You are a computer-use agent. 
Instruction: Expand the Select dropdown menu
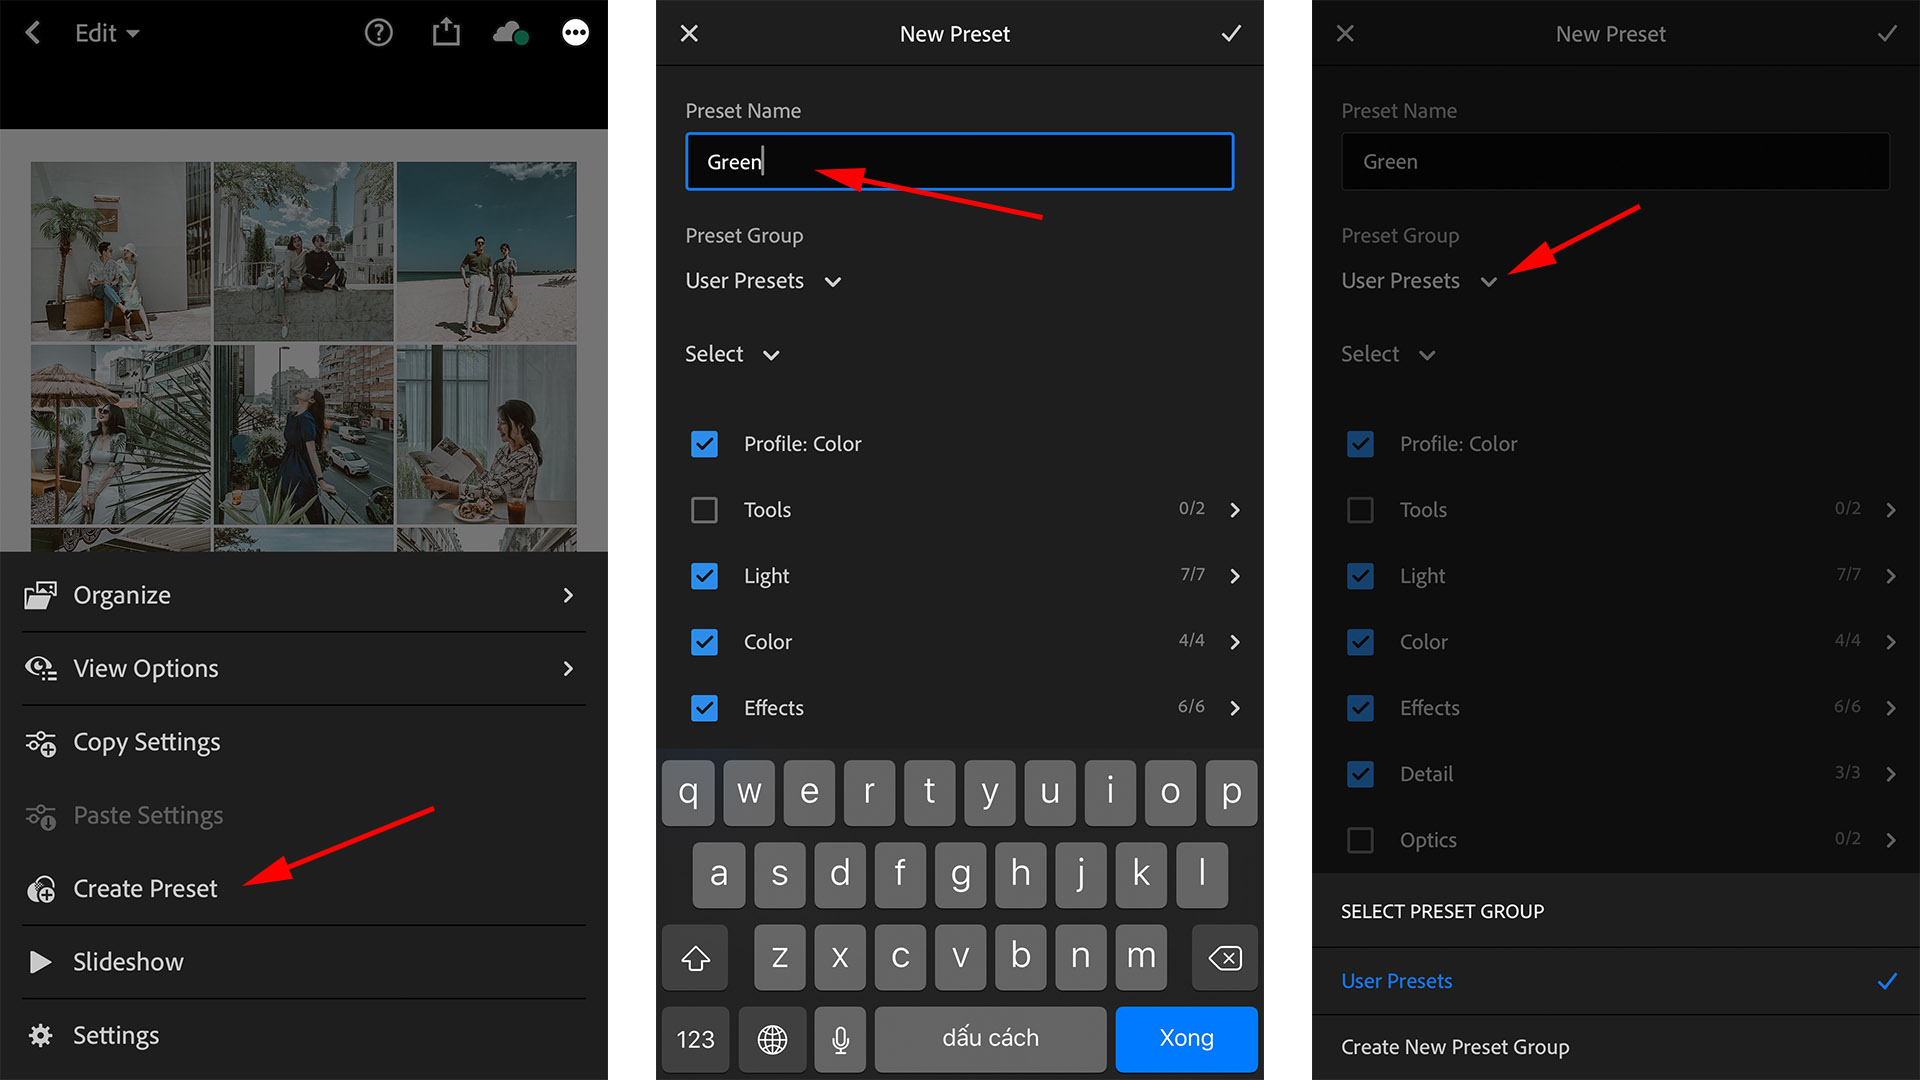[x=731, y=353]
